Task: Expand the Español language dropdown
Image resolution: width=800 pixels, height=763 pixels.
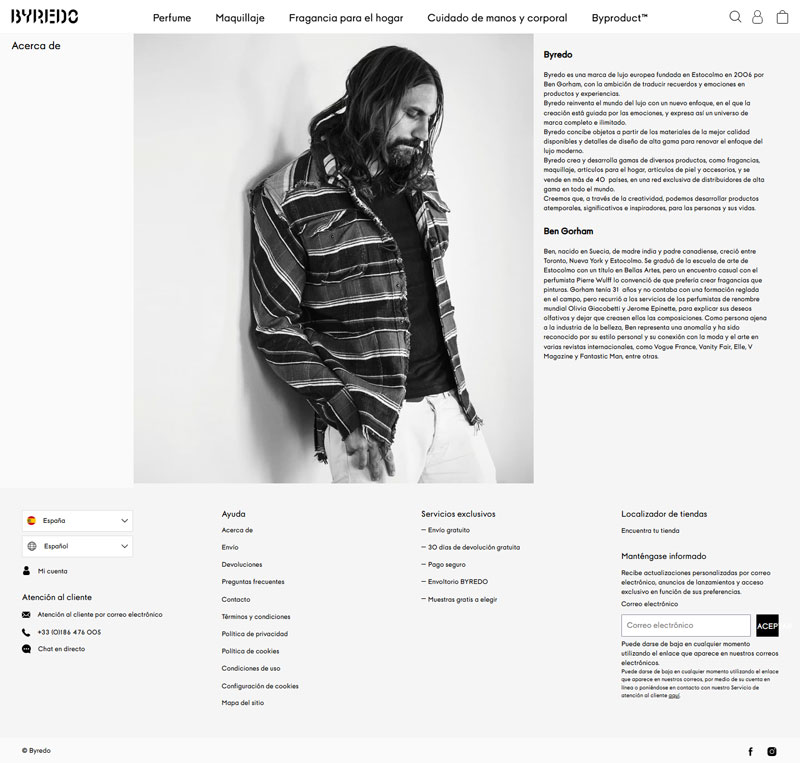Action: click(x=78, y=546)
